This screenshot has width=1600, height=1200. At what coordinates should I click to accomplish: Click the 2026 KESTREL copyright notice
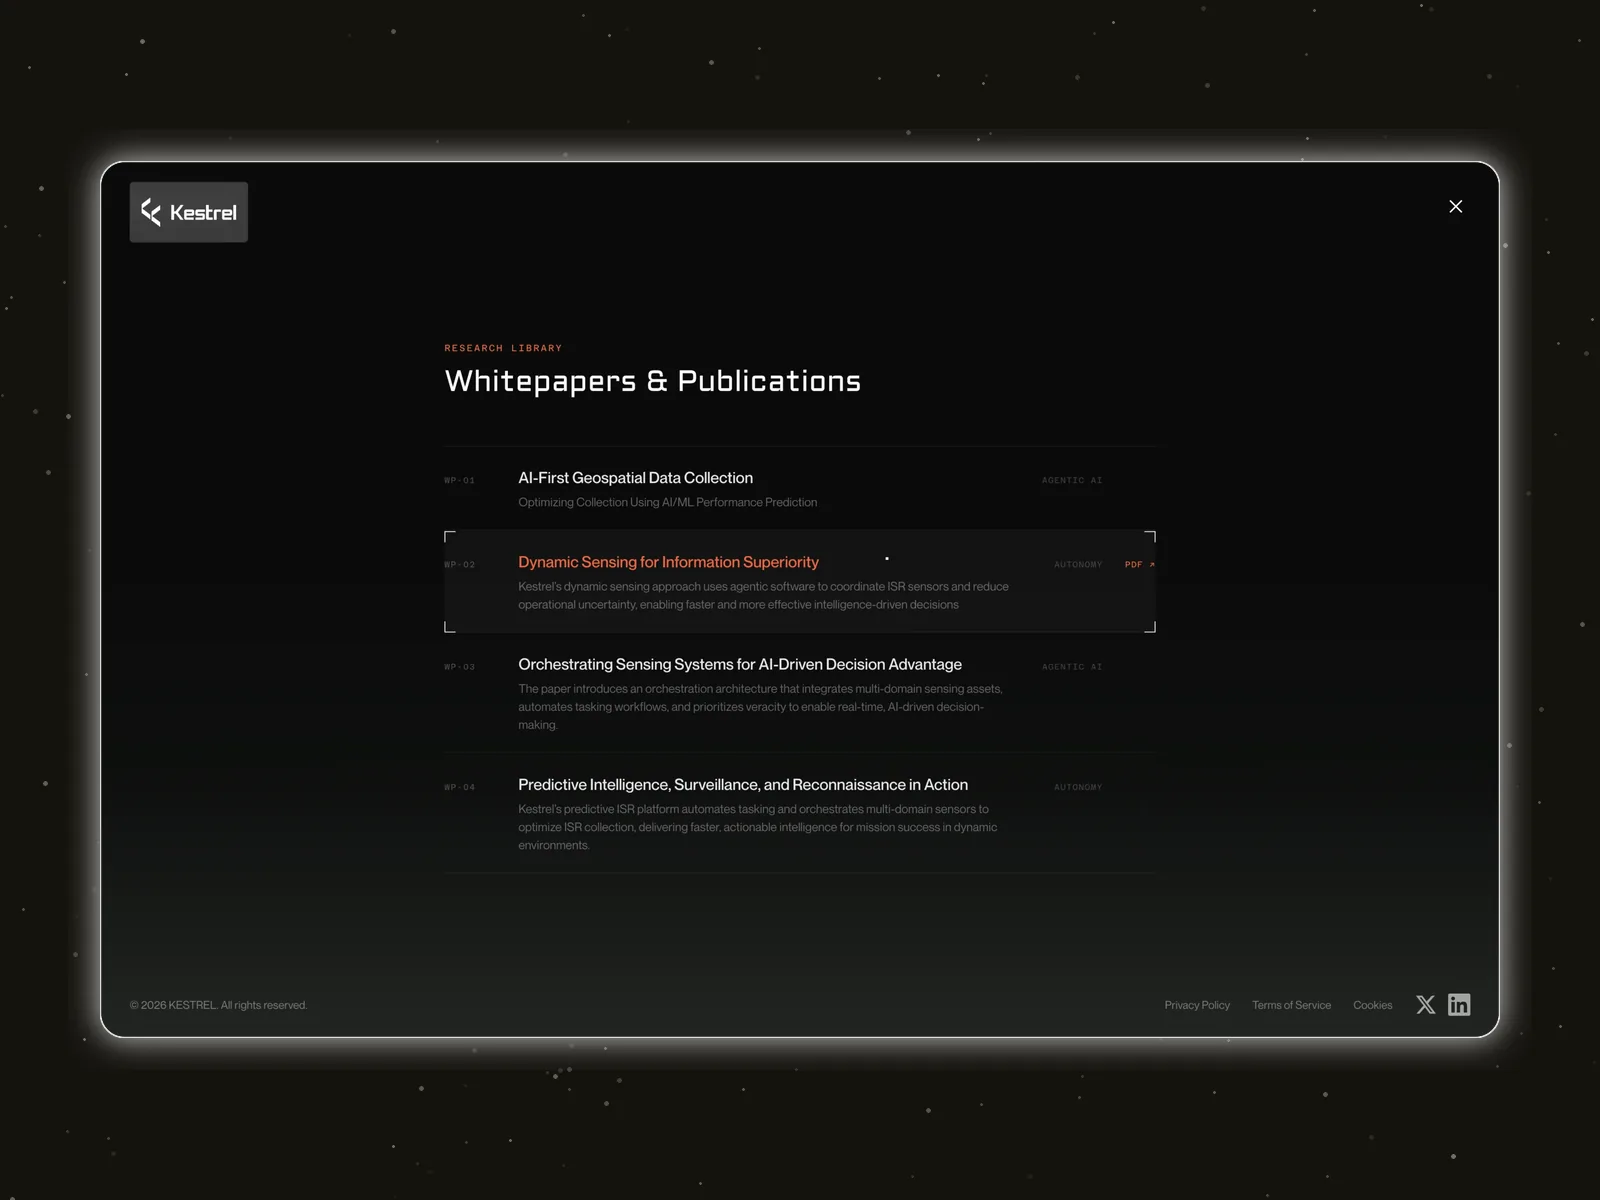[218, 1005]
